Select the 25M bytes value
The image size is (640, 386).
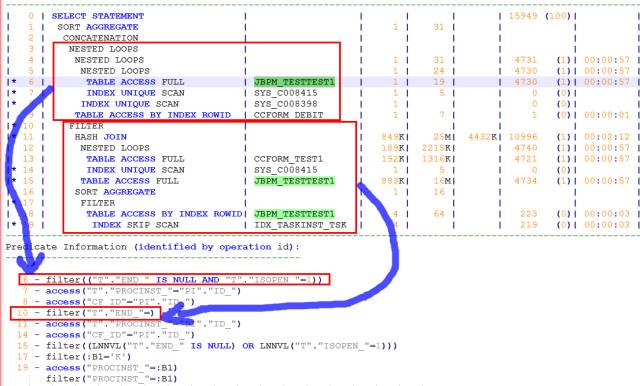click(442, 137)
